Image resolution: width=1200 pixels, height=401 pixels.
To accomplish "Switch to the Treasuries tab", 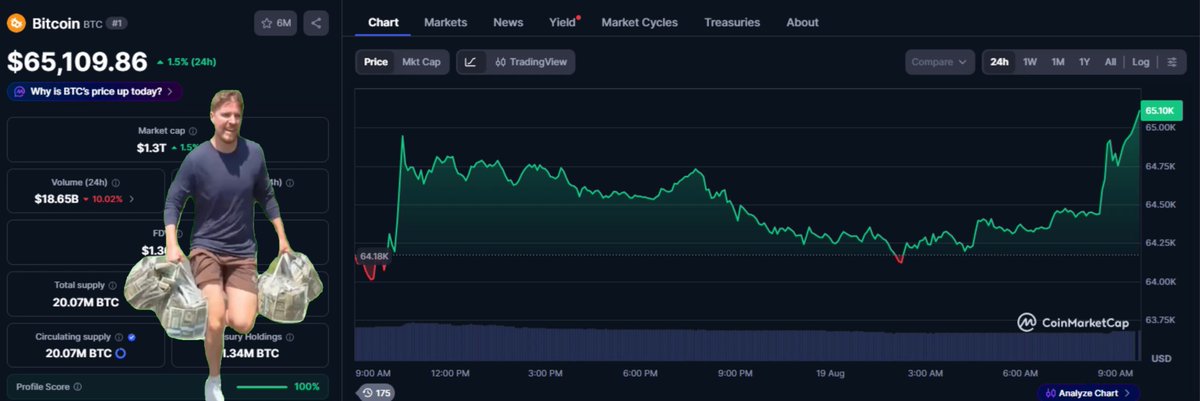I will (x=732, y=22).
